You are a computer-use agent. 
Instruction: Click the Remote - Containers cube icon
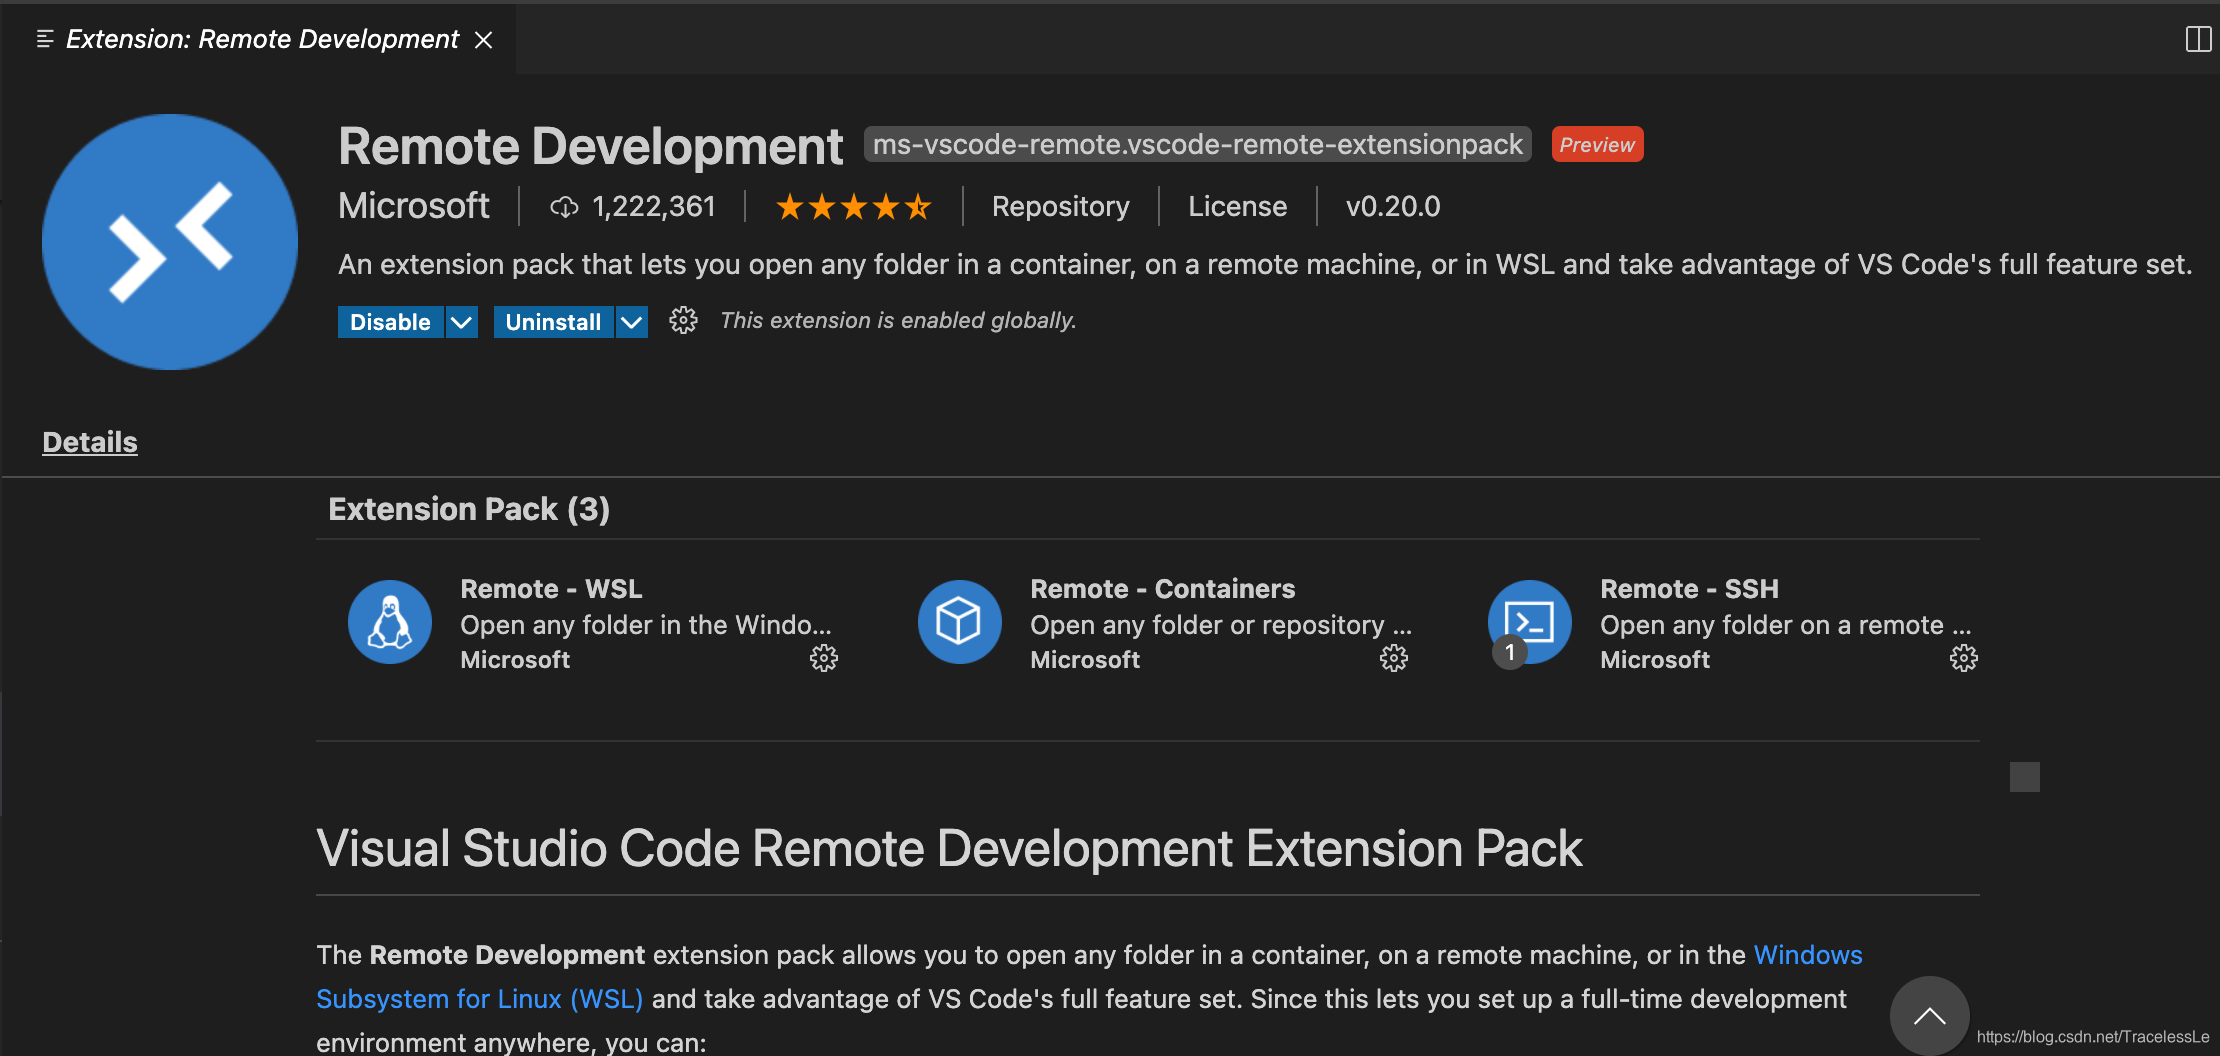(x=960, y=622)
